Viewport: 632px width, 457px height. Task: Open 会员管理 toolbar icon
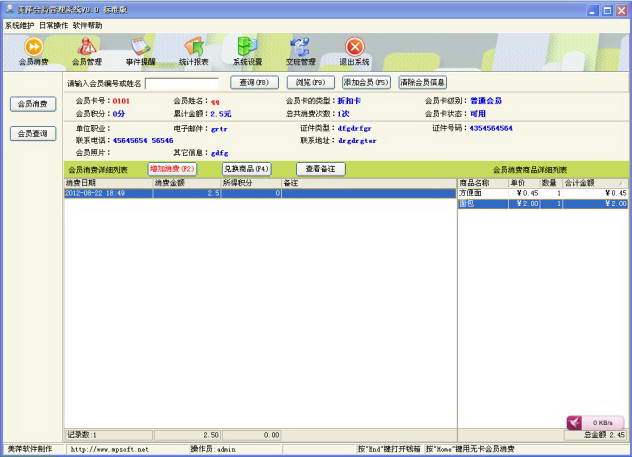87,52
